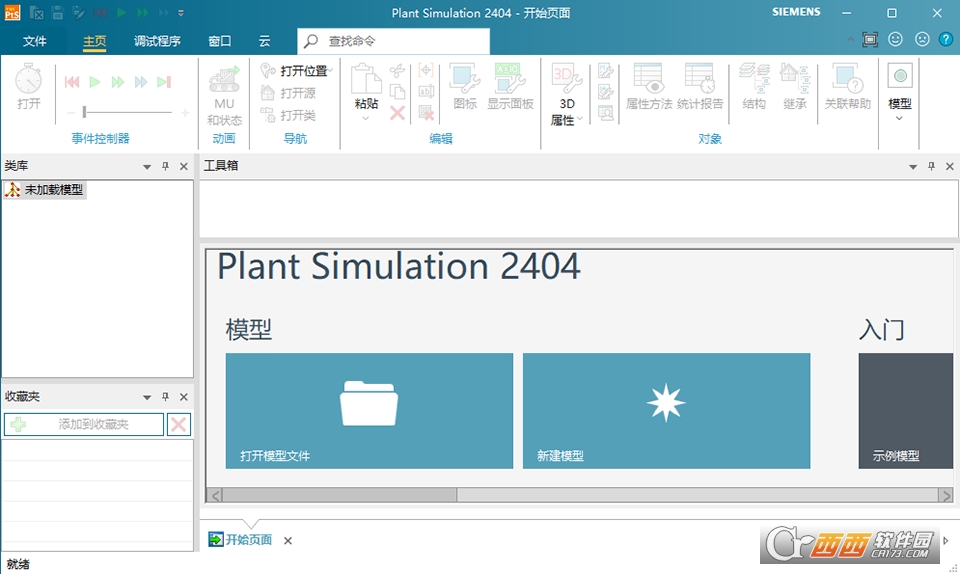The image size is (960, 574).
Task: Pin the 类库 panel
Action: pyautogui.click(x=165, y=166)
